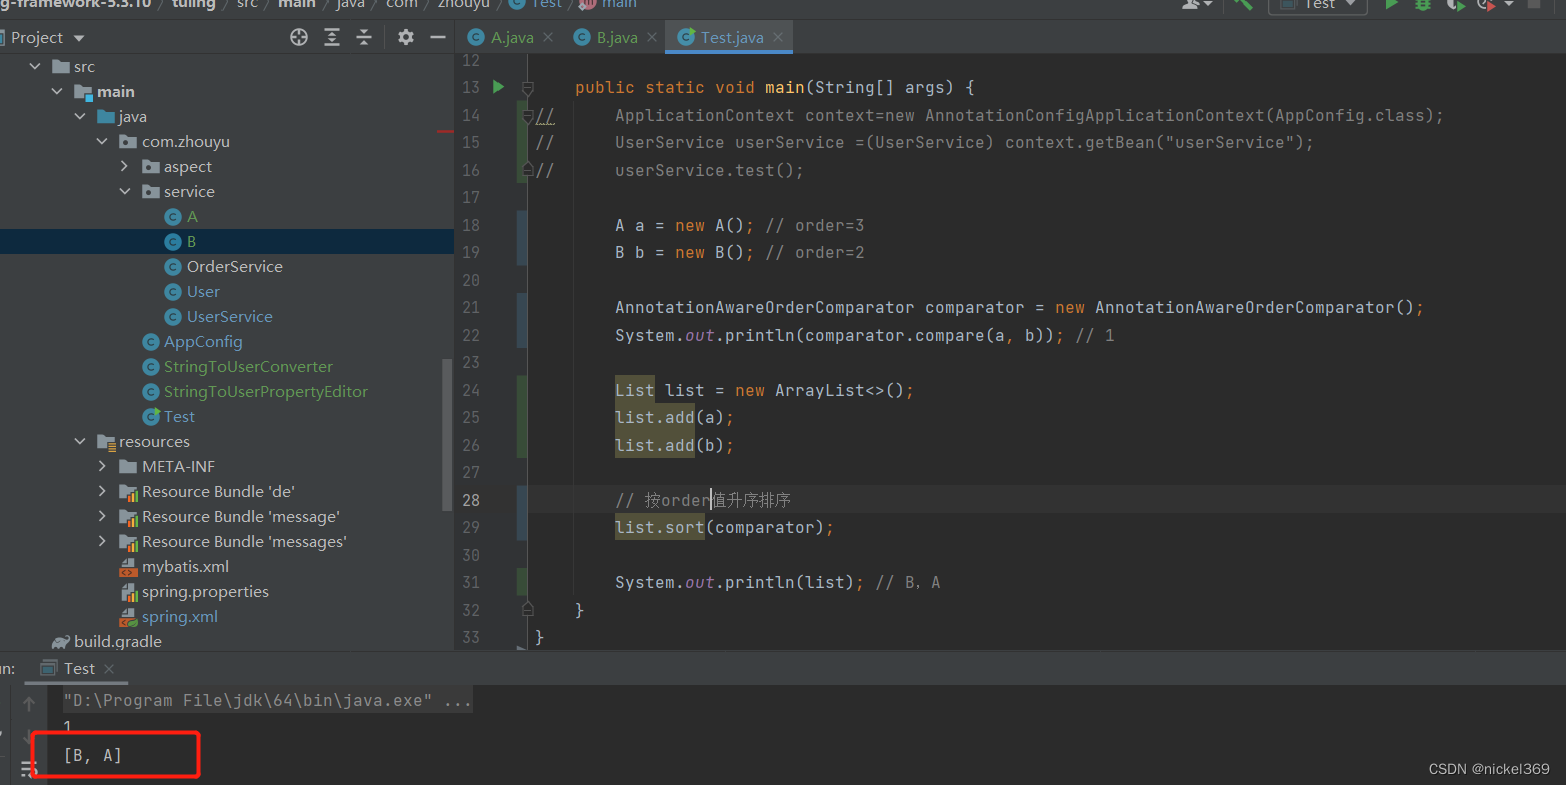Collapse the main folder chevron

coord(57,92)
